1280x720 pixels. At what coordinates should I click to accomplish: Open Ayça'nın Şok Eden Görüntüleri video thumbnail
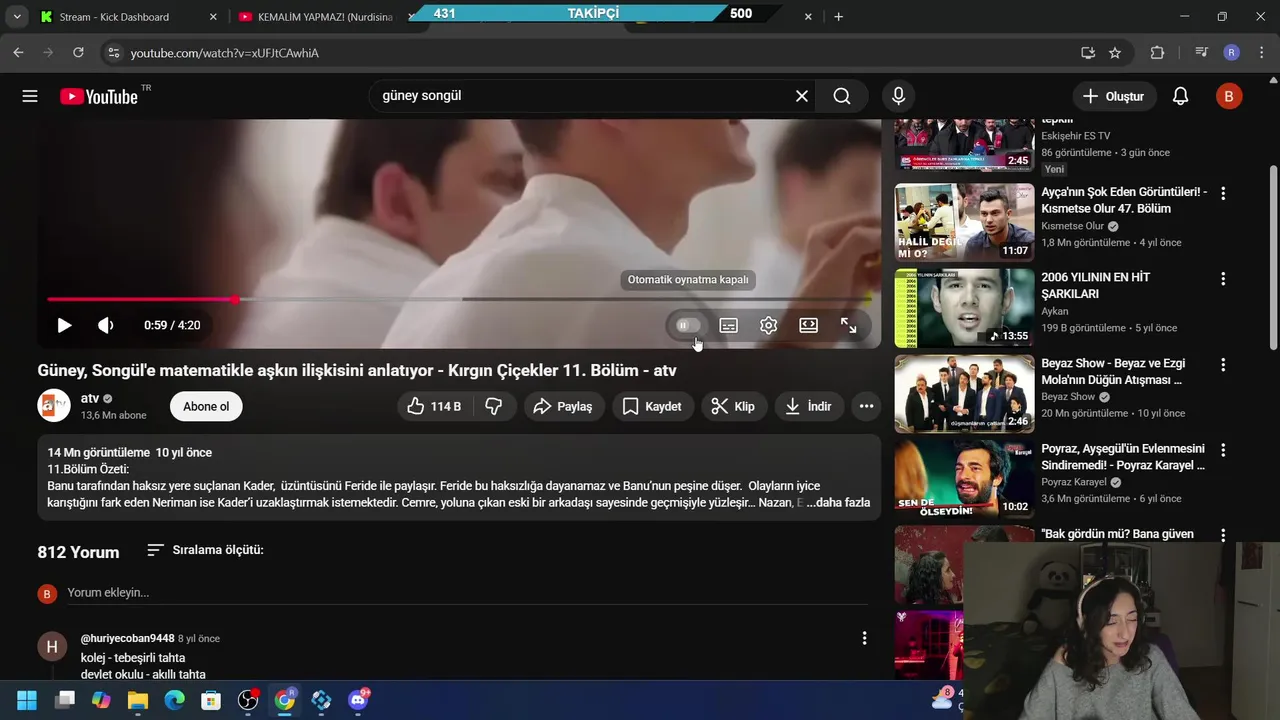(x=964, y=222)
